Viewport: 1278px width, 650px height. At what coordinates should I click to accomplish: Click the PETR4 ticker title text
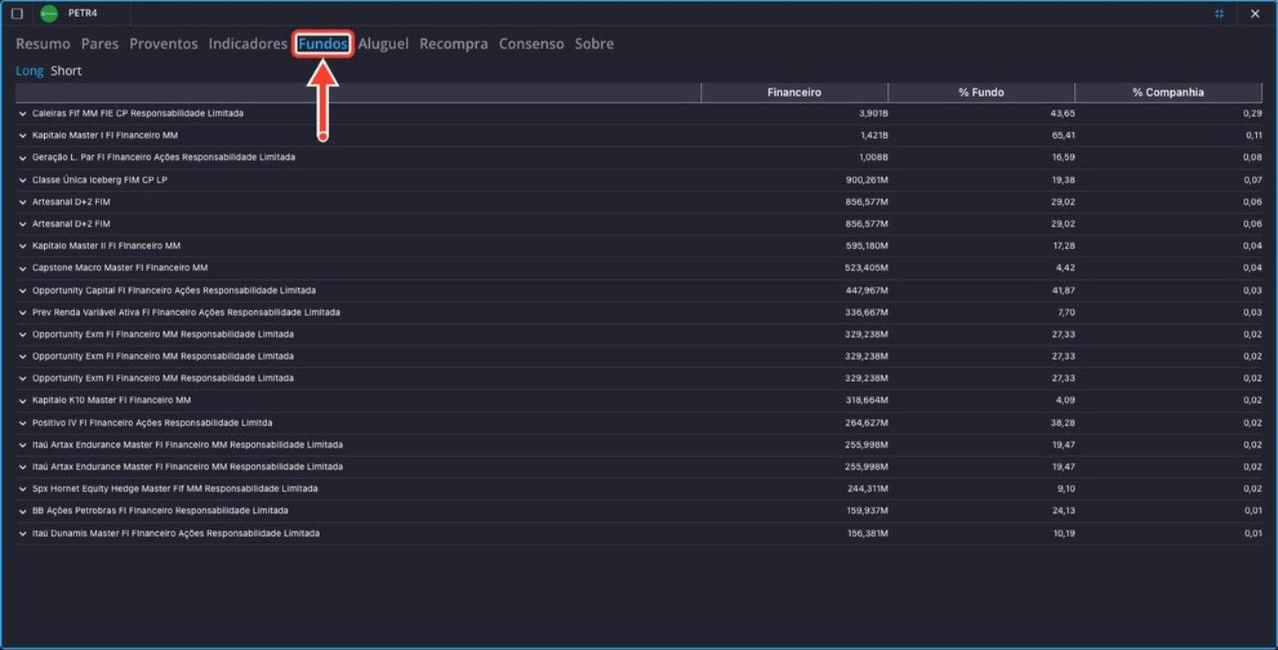83,14
